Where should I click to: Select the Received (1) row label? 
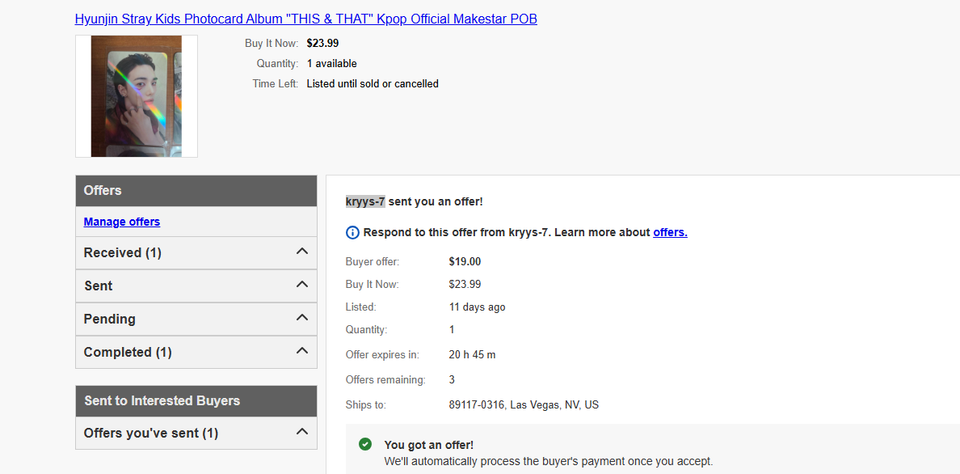122,252
